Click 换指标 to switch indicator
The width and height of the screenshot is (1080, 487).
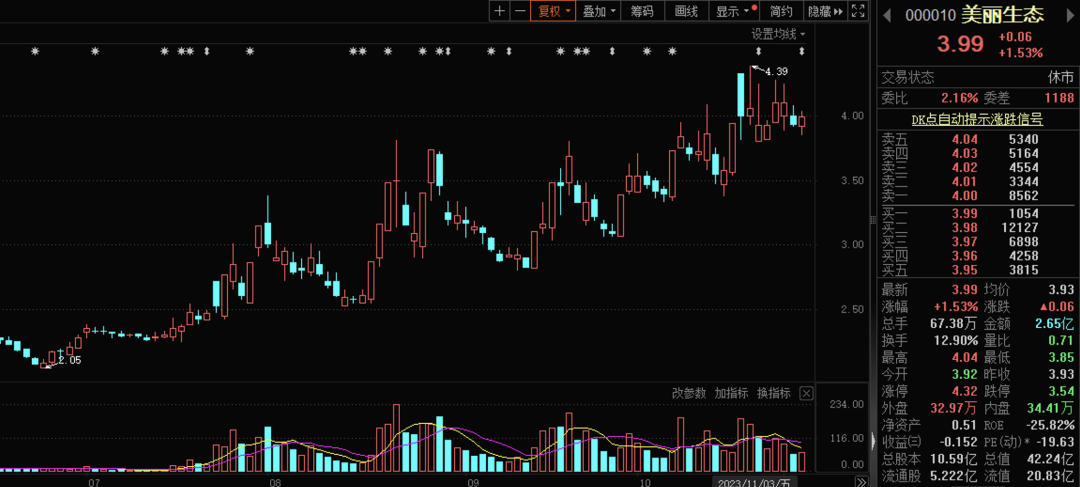coord(773,393)
